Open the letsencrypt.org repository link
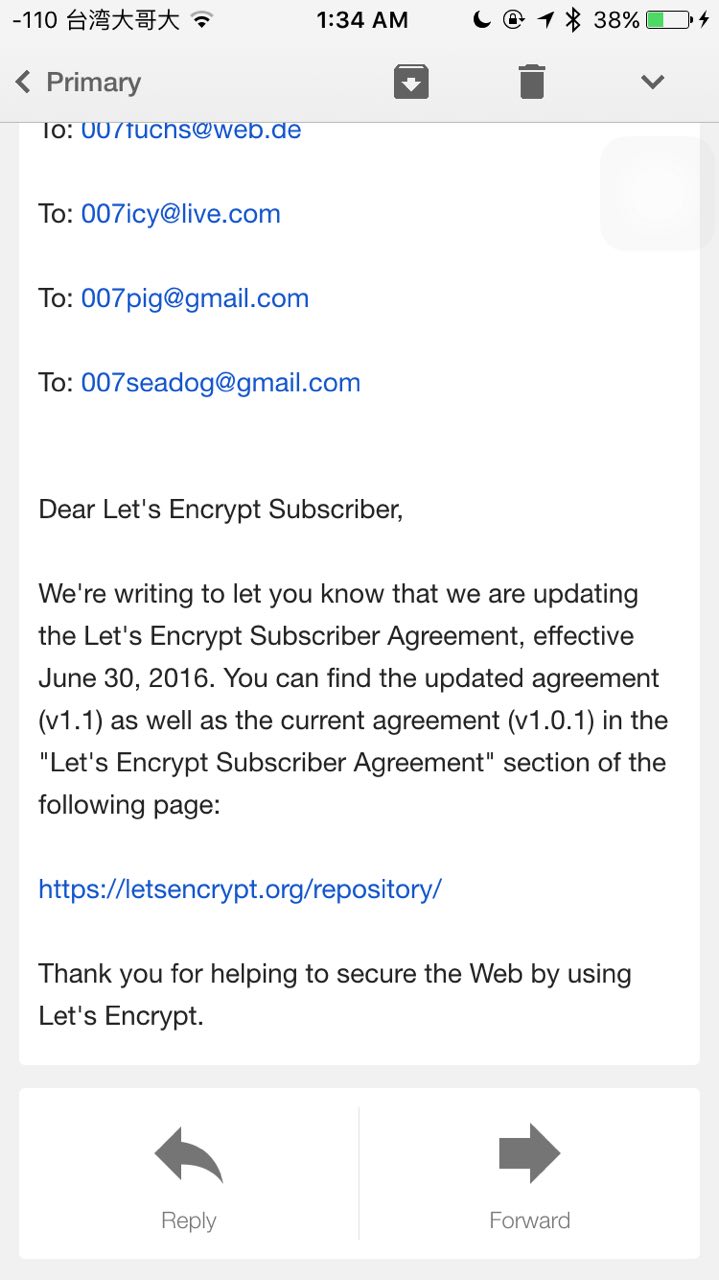719x1280 pixels. pyautogui.click(x=240, y=889)
